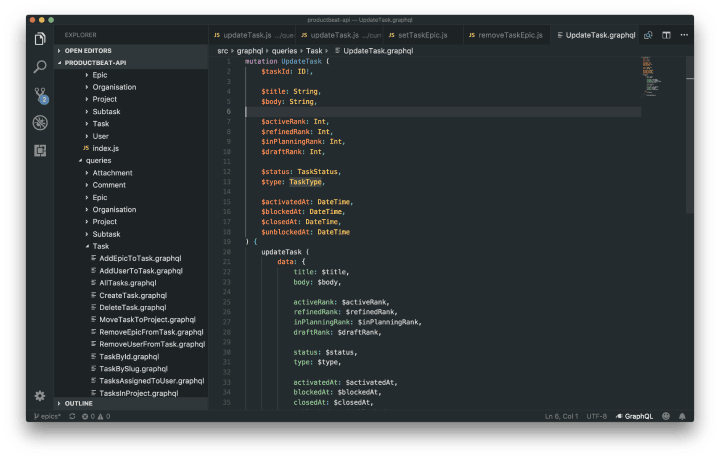Open the feedback smiley in status bar
Image resolution: width=720 pixels, height=459 pixels.
(666, 416)
